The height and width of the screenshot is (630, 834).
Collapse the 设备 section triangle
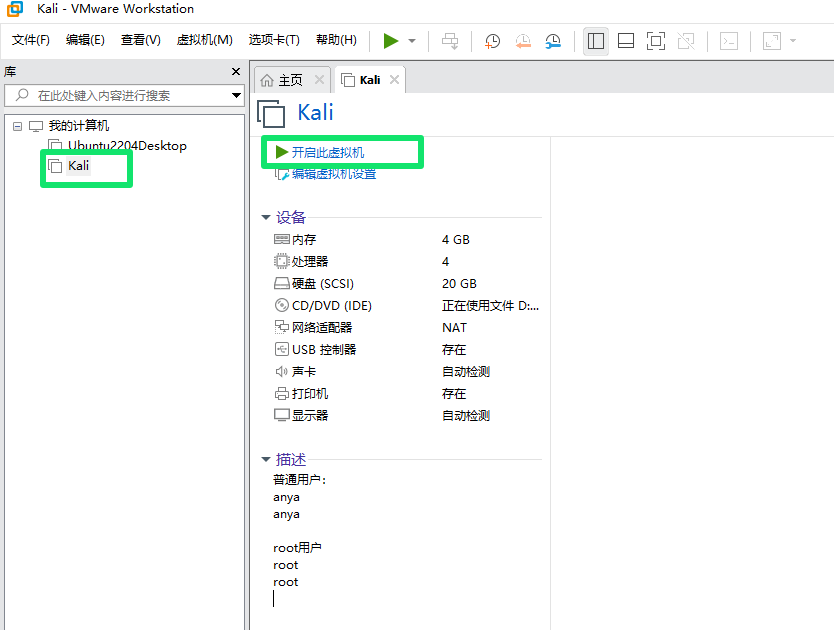tap(265, 217)
